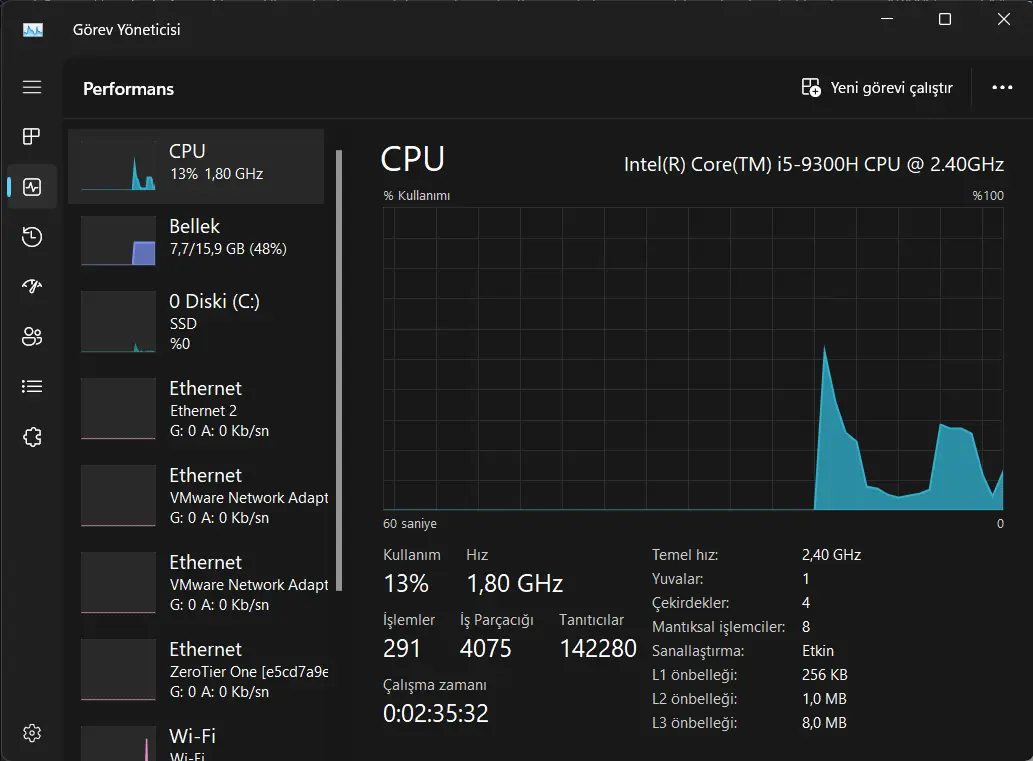Click the İş Parçacığı count 4075
The width and height of the screenshot is (1033, 761).
point(486,648)
